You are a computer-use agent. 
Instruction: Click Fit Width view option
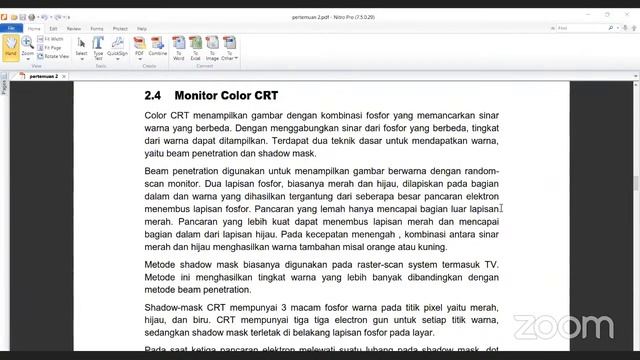point(51,39)
